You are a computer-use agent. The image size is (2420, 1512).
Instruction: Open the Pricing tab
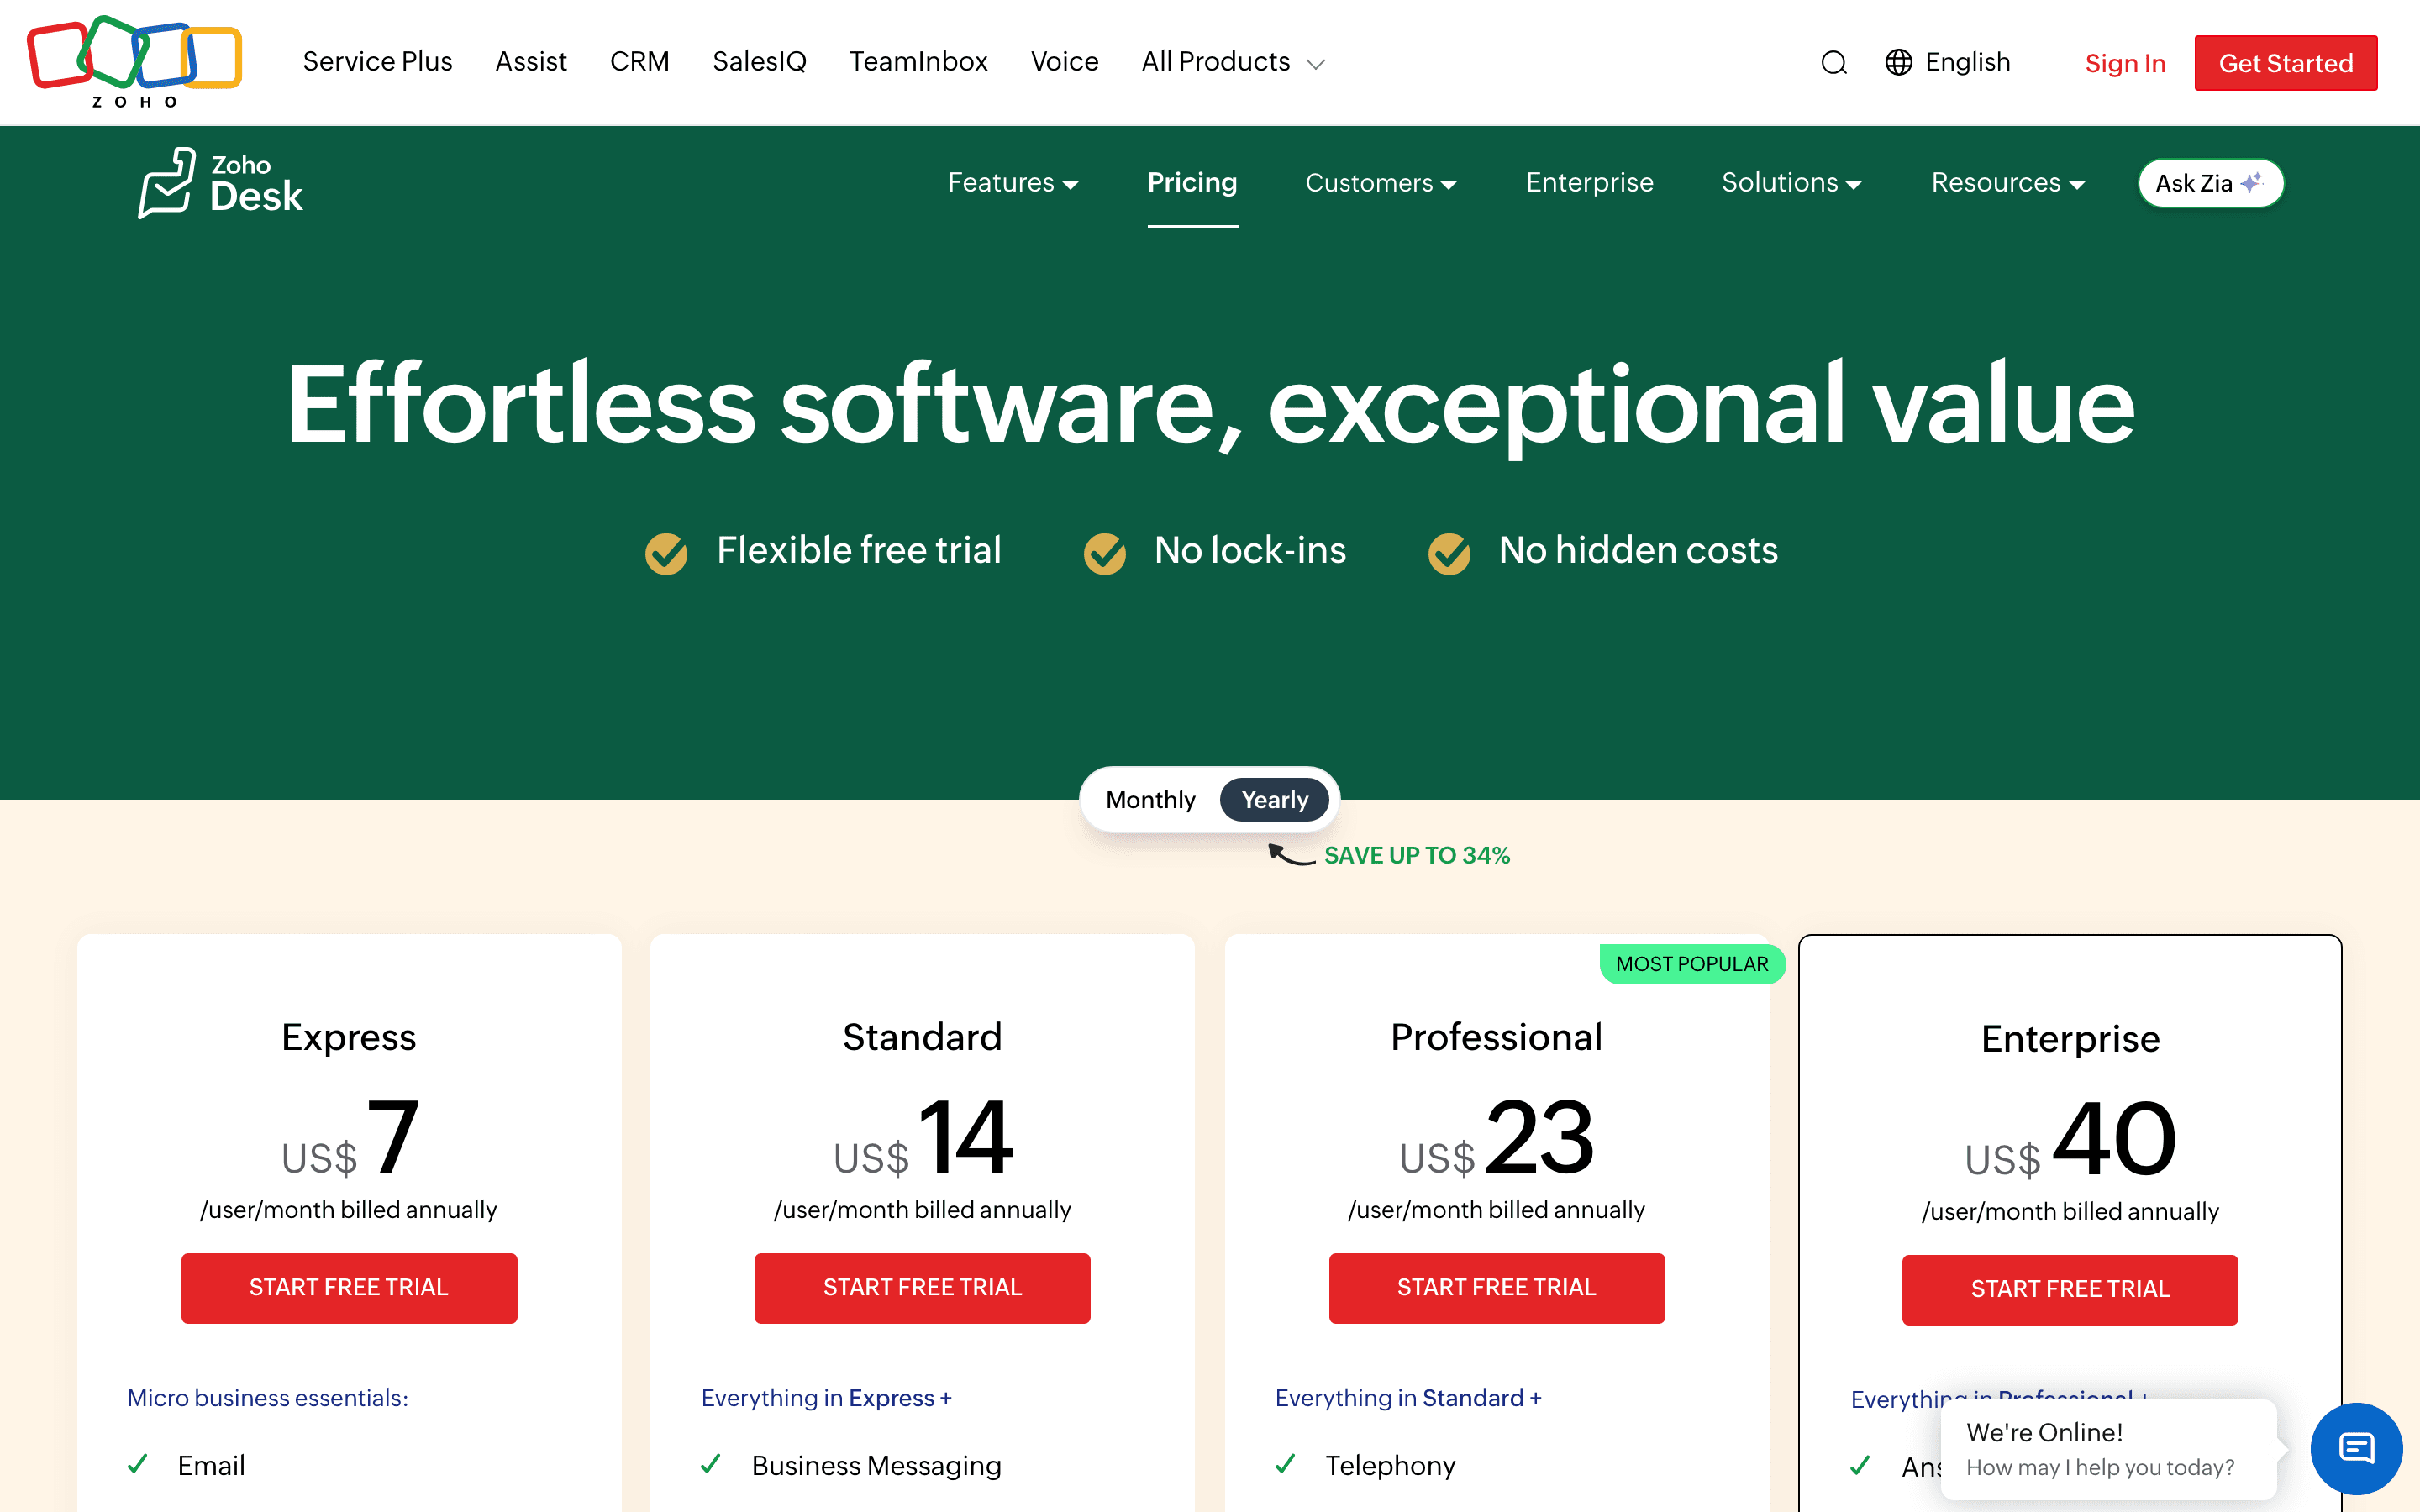1192,183
